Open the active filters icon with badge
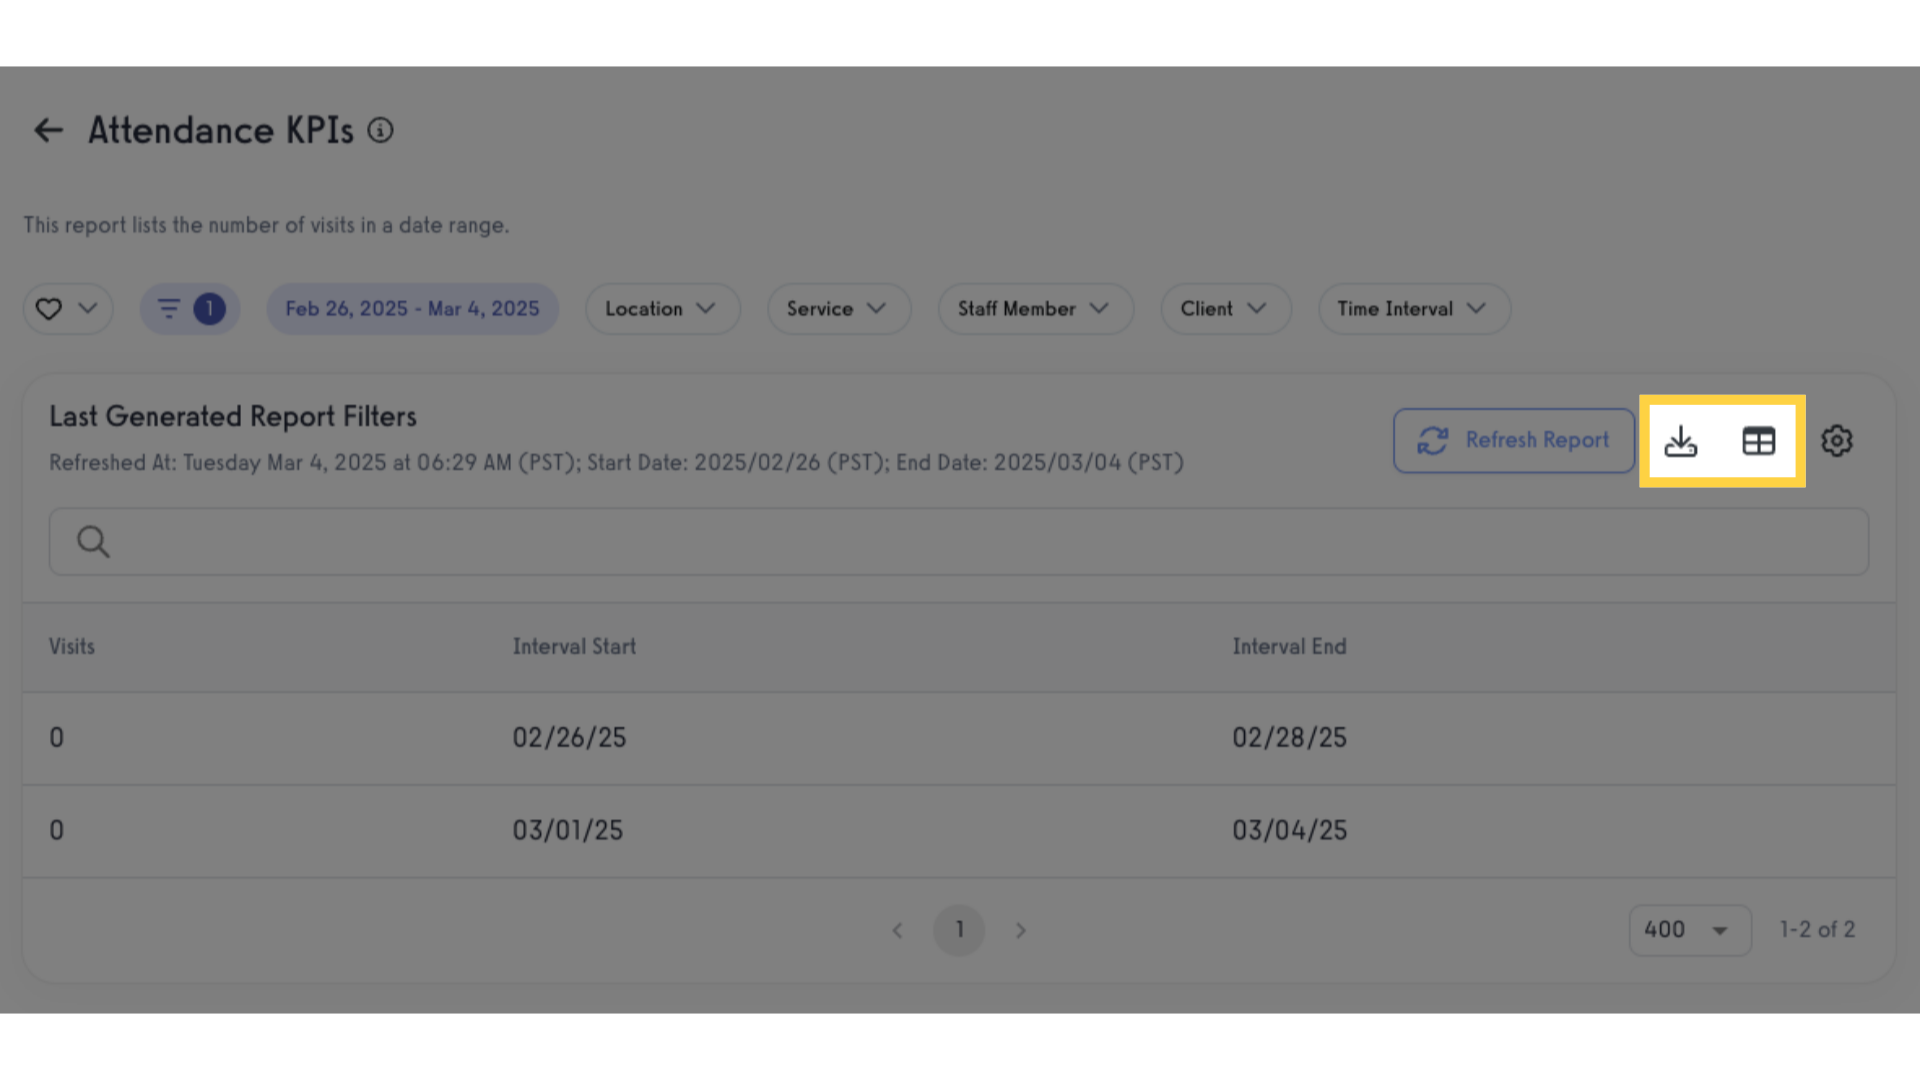The width and height of the screenshot is (1920, 1080). (190, 309)
